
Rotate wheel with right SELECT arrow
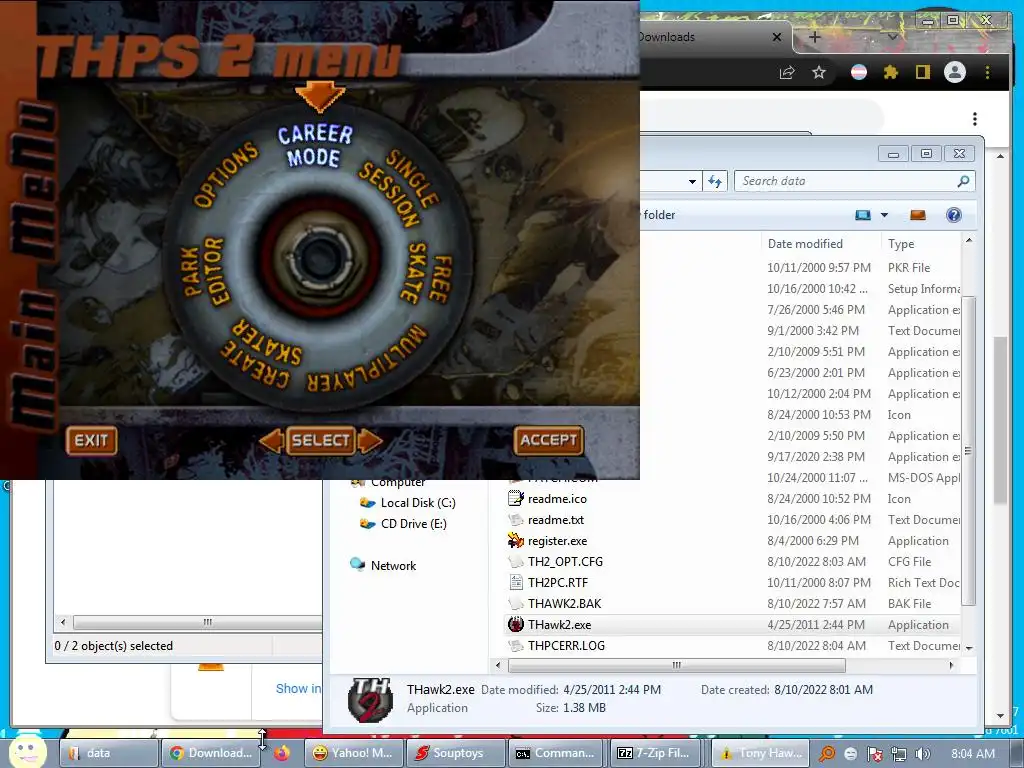point(370,441)
